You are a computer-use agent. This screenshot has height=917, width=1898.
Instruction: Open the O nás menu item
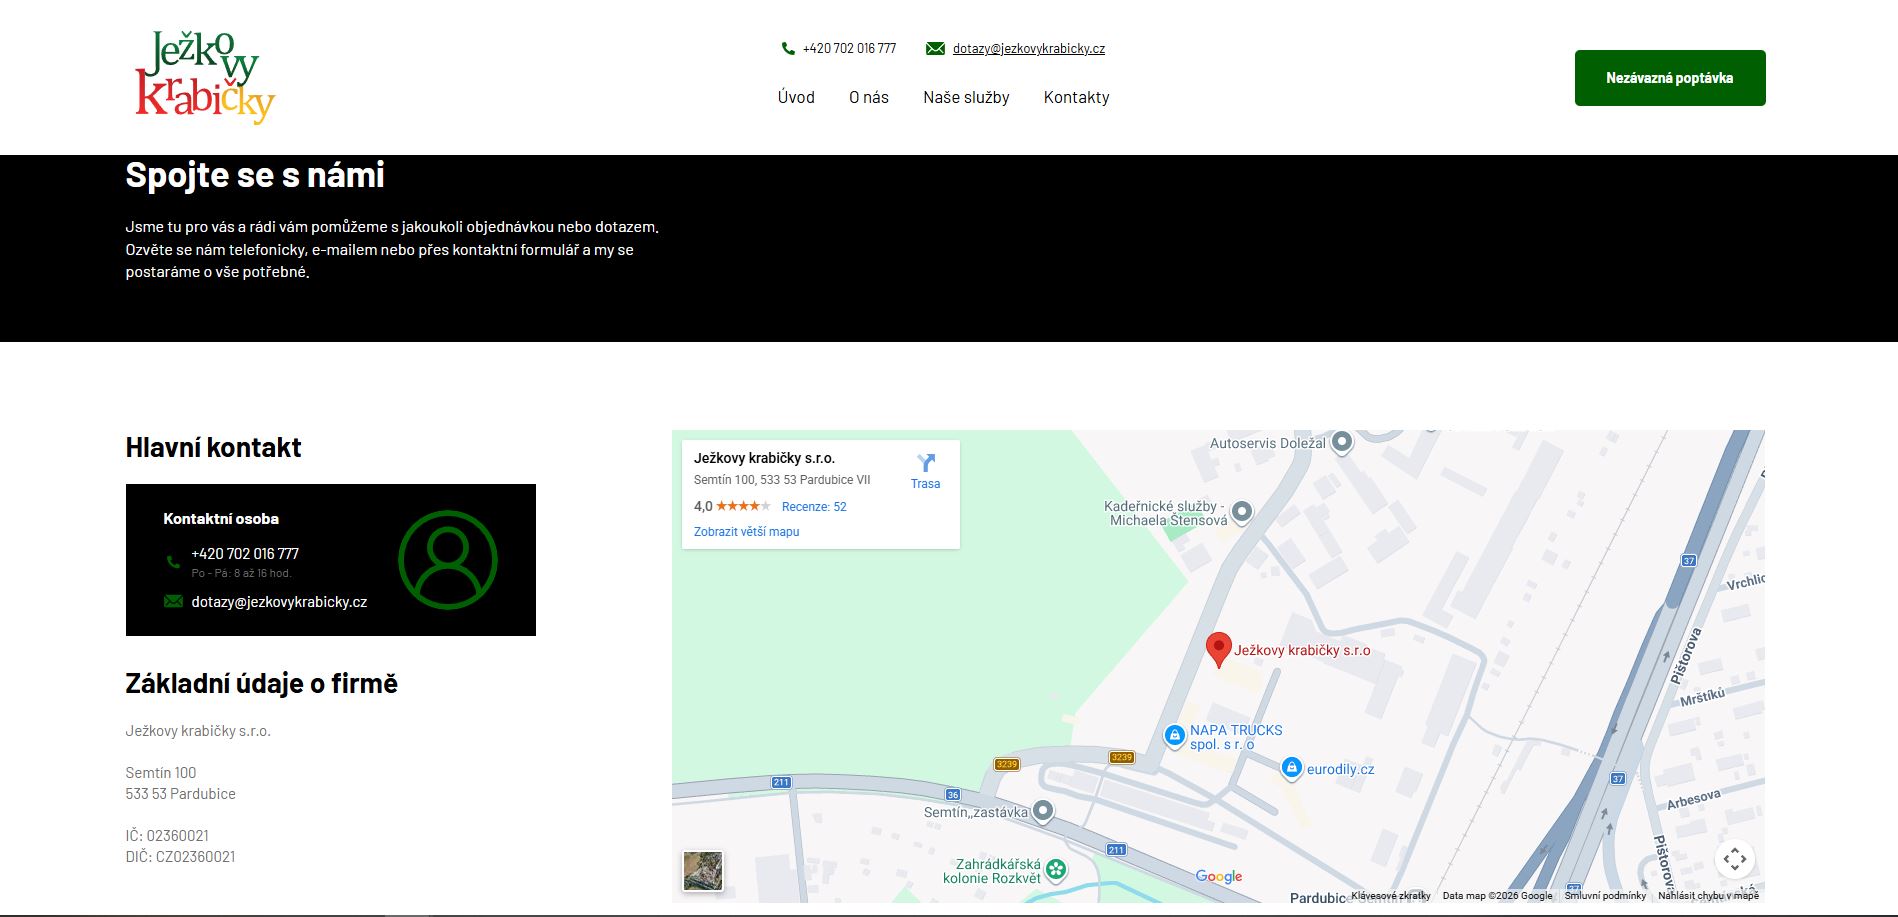869,97
